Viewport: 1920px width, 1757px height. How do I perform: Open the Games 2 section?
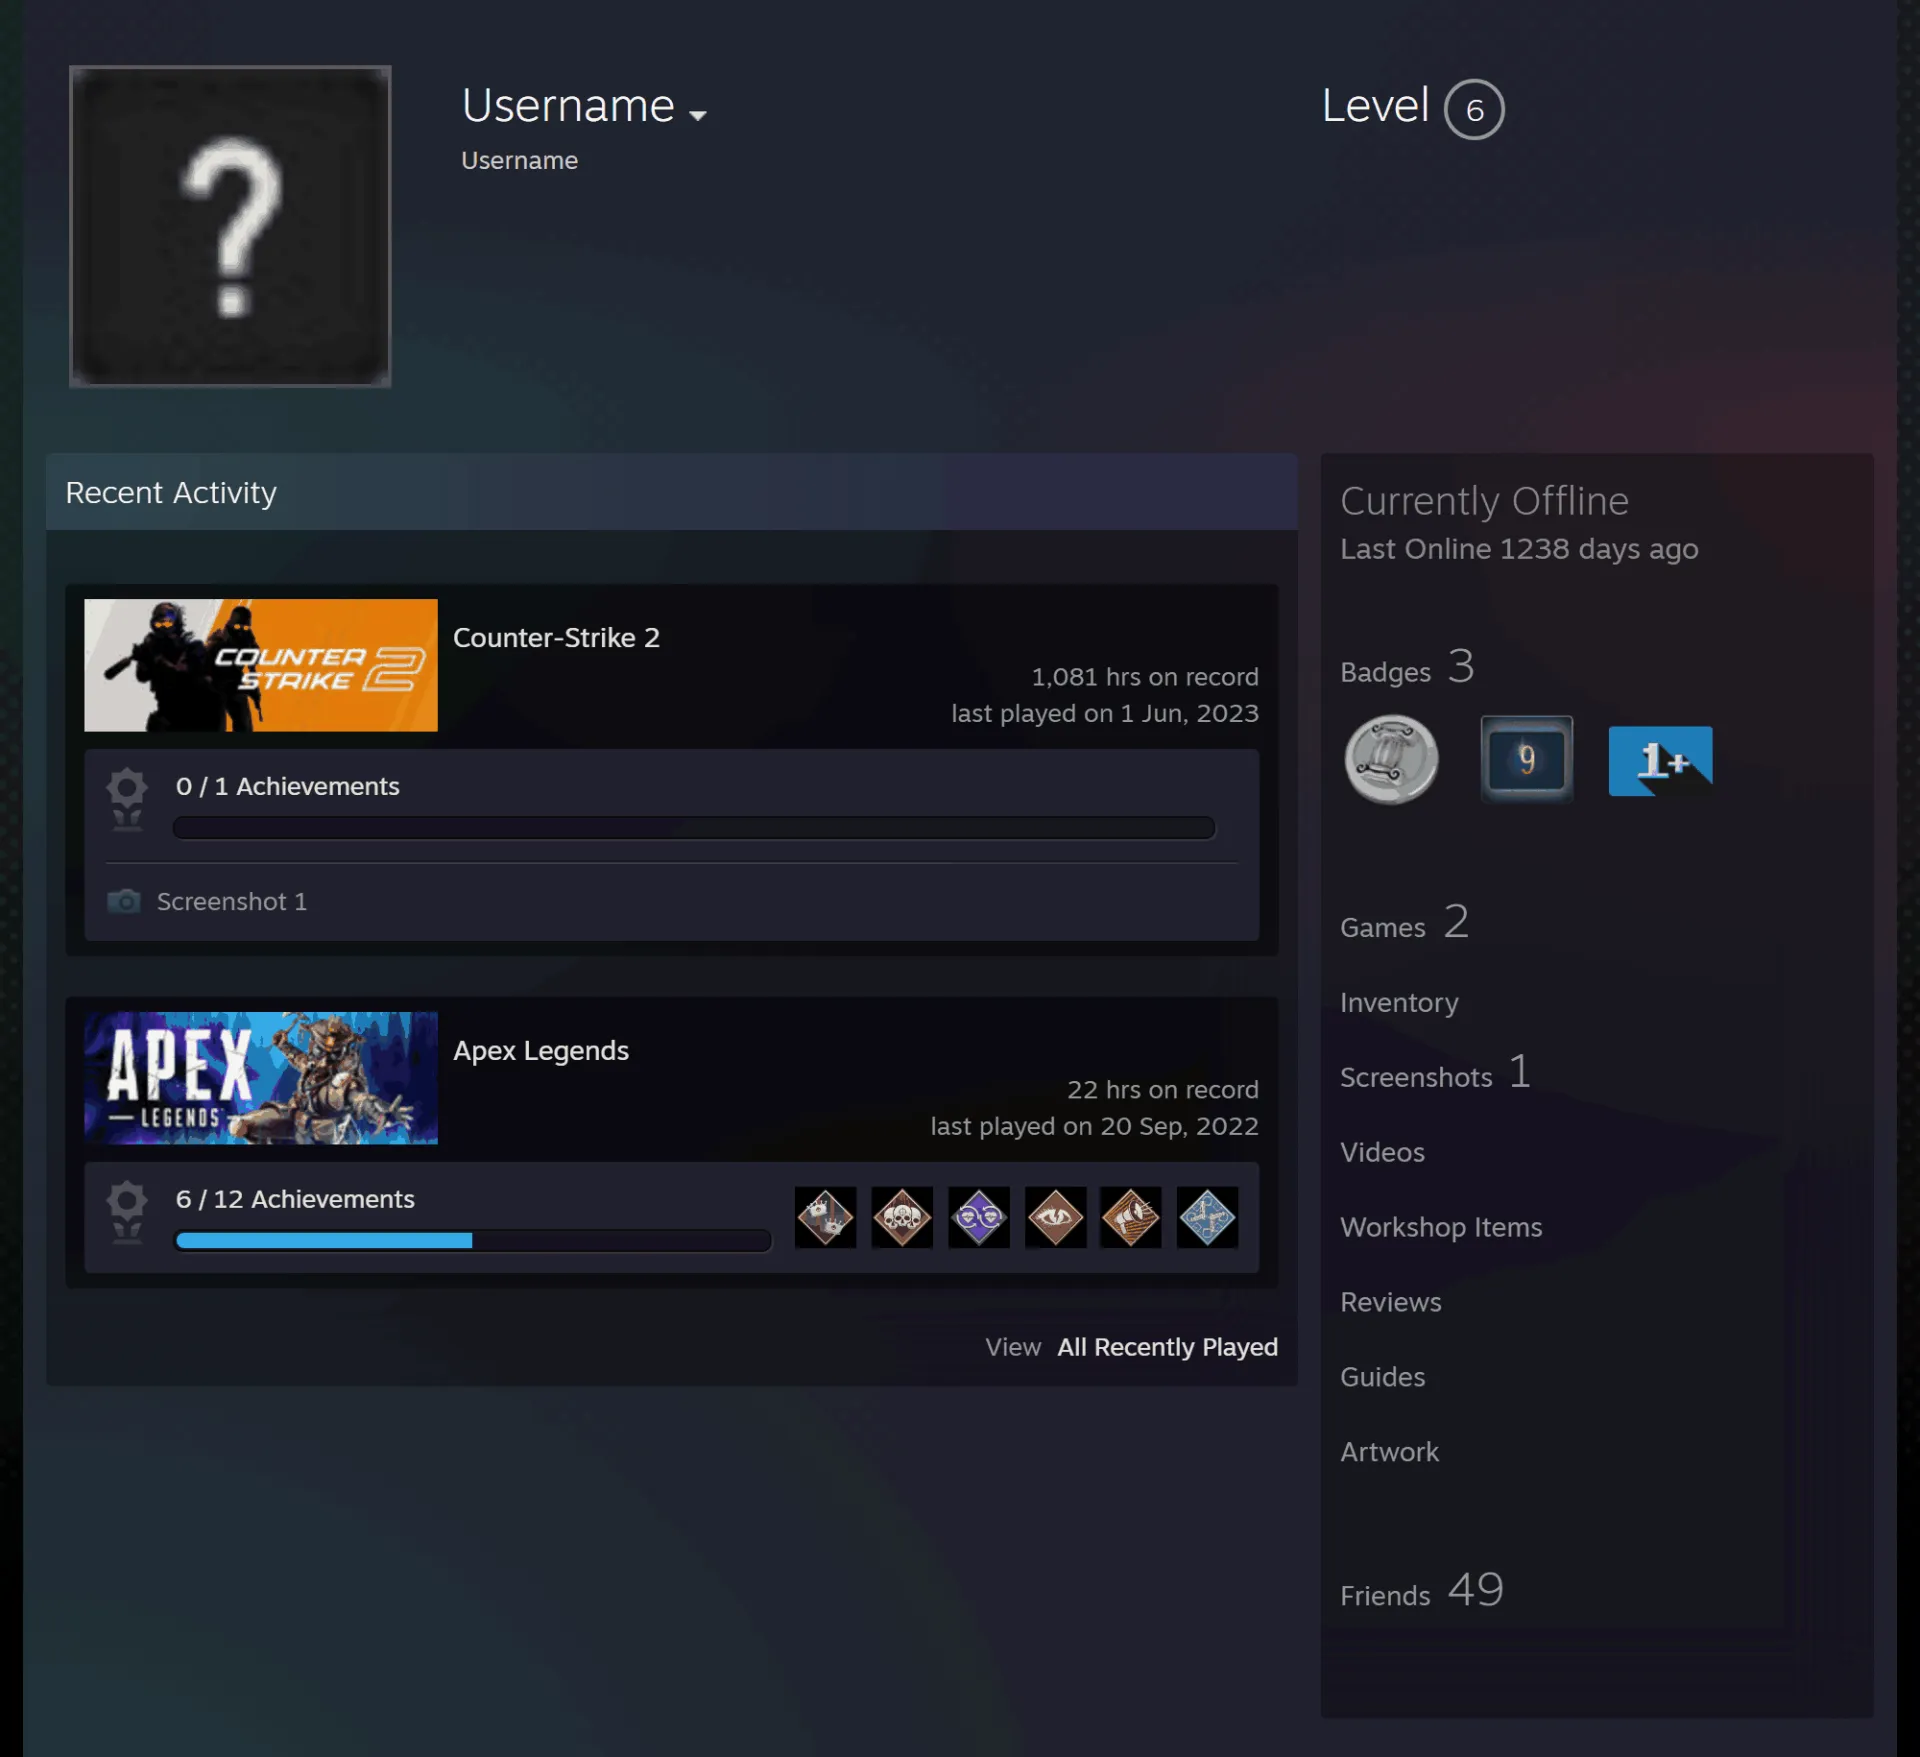click(1404, 922)
